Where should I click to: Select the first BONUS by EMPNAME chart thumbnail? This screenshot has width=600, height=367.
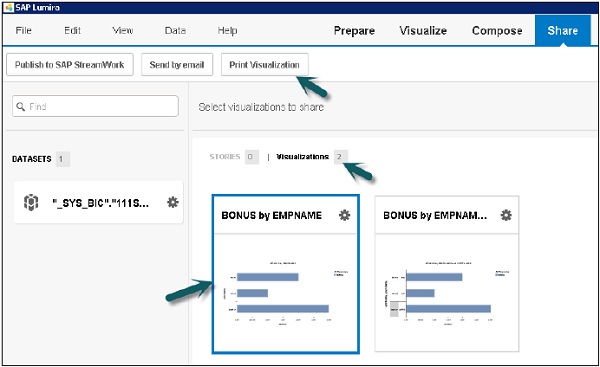pos(285,292)
